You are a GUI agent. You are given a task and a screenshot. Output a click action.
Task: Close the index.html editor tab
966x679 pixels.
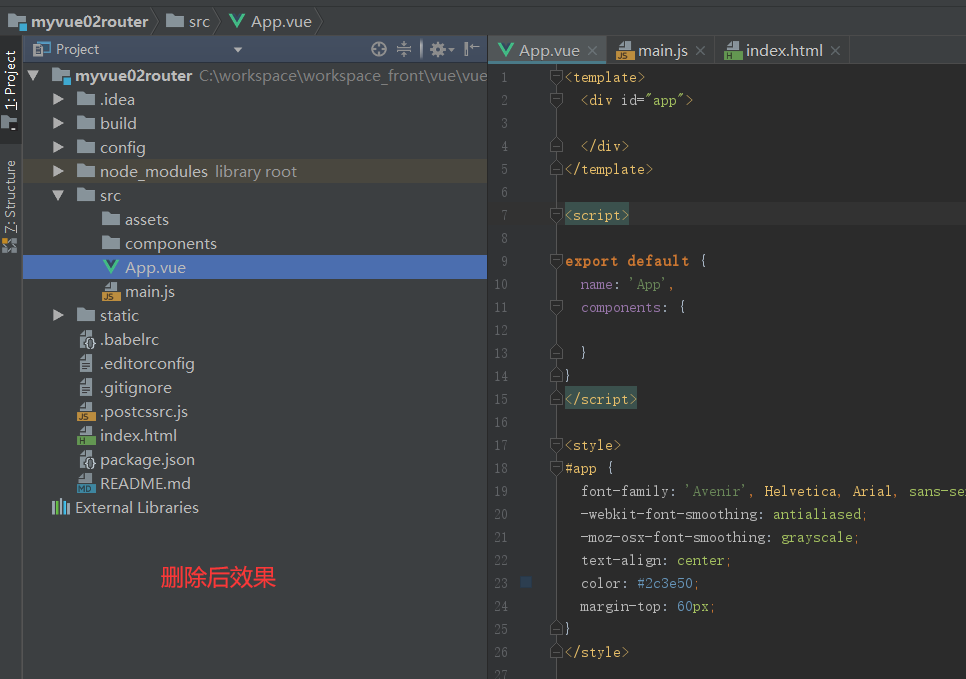point(835,51)
